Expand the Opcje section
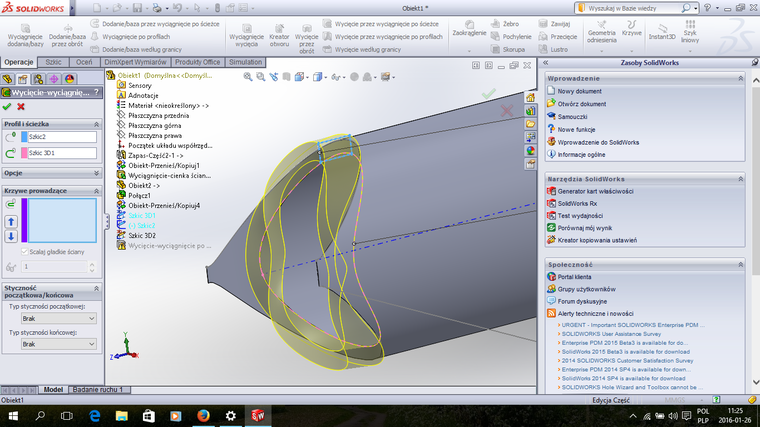This screenshot has height=427, width=760. (96, 173)
